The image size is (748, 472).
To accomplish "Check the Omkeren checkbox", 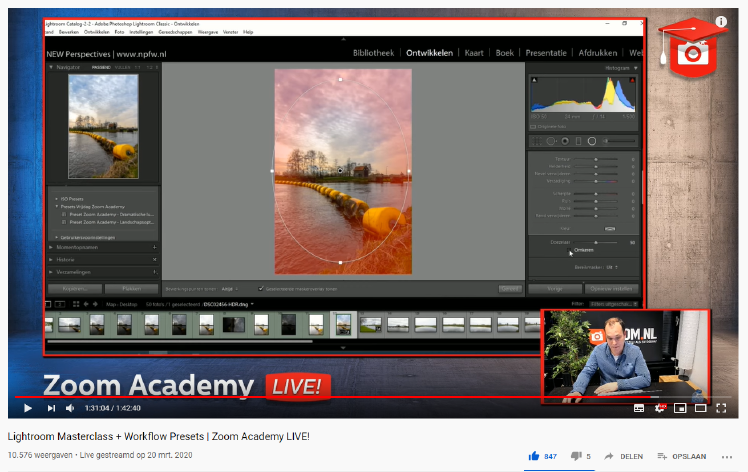I will click(570, 250).
